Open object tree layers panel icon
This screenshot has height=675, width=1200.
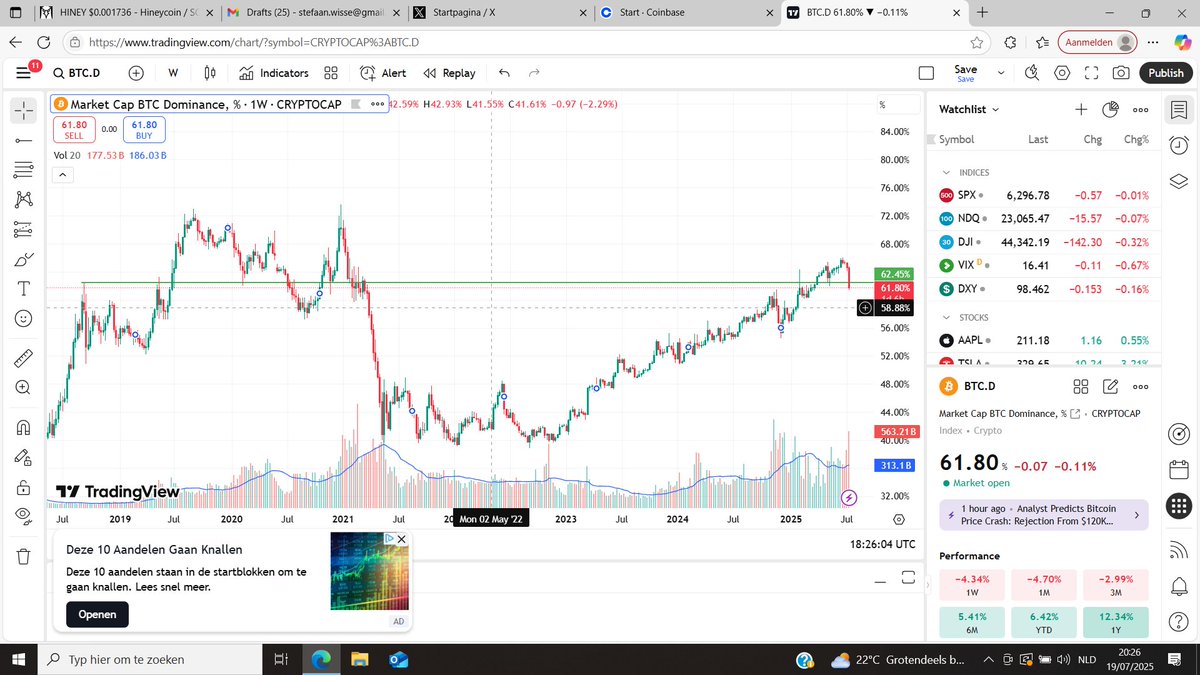click(1179, 180)
